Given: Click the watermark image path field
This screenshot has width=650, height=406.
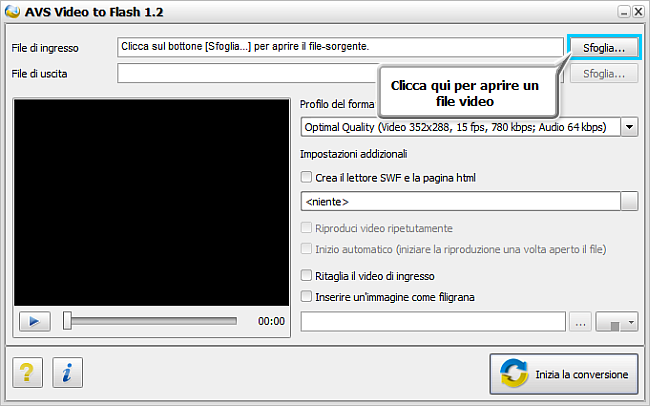Looking at the screenshot, I should (433, 322).
